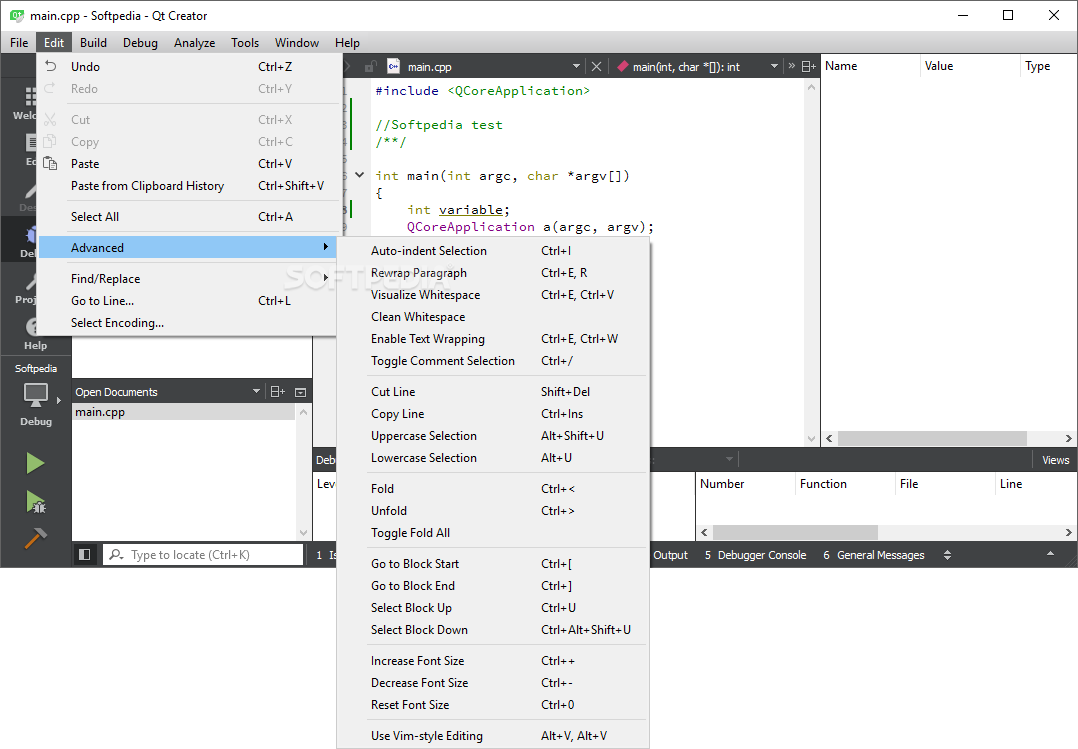The image size is (1078, 749).
Task: Toggle Enable Text Wrapping option
Action: click(x=493, y=339)
